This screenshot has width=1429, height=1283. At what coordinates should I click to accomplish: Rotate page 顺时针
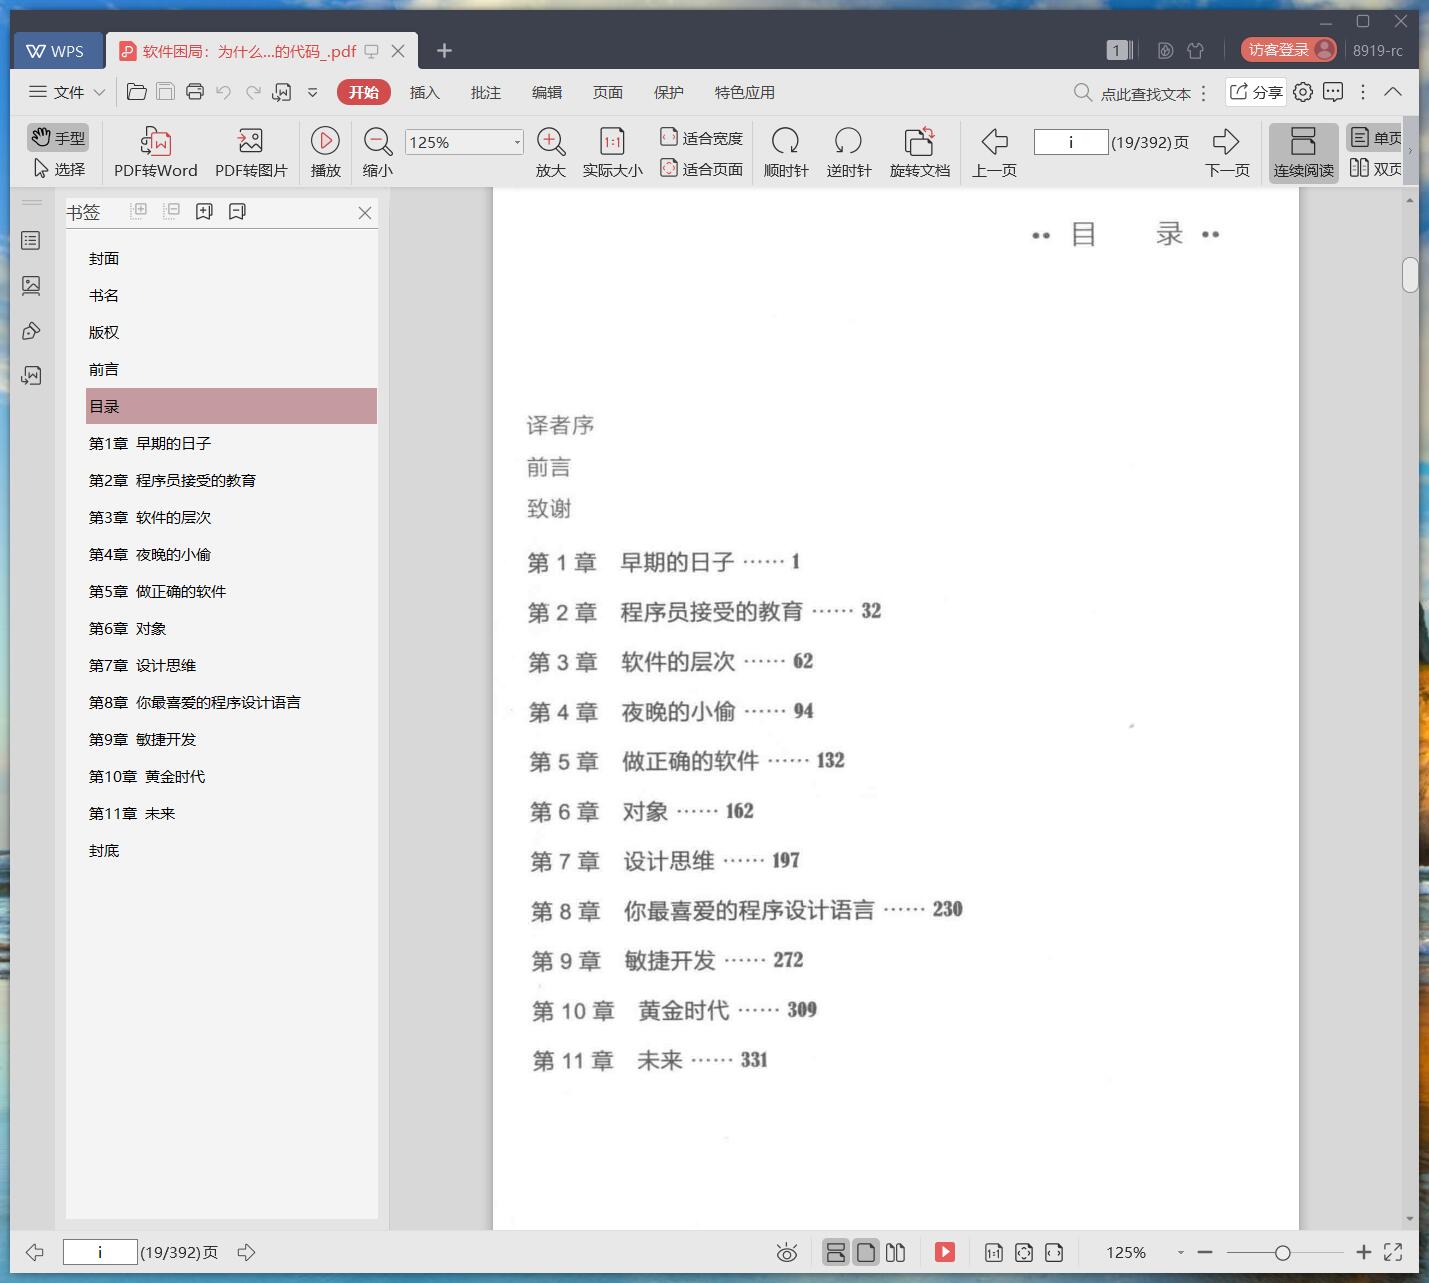click(x=786, y=152)
